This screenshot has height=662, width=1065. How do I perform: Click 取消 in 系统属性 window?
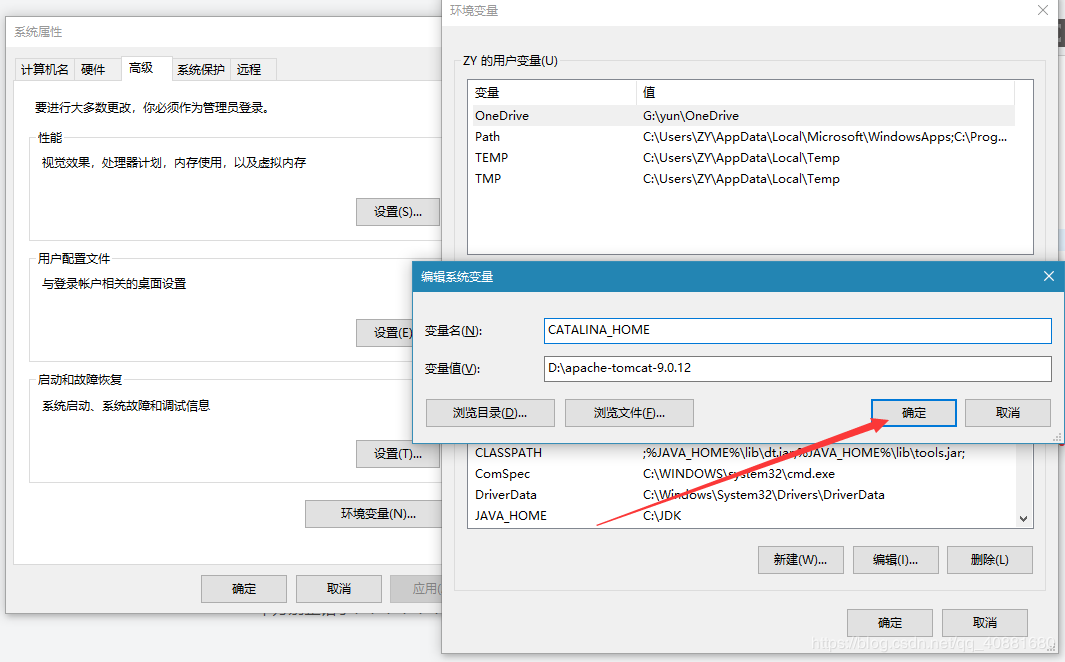(x=339, y=589)
